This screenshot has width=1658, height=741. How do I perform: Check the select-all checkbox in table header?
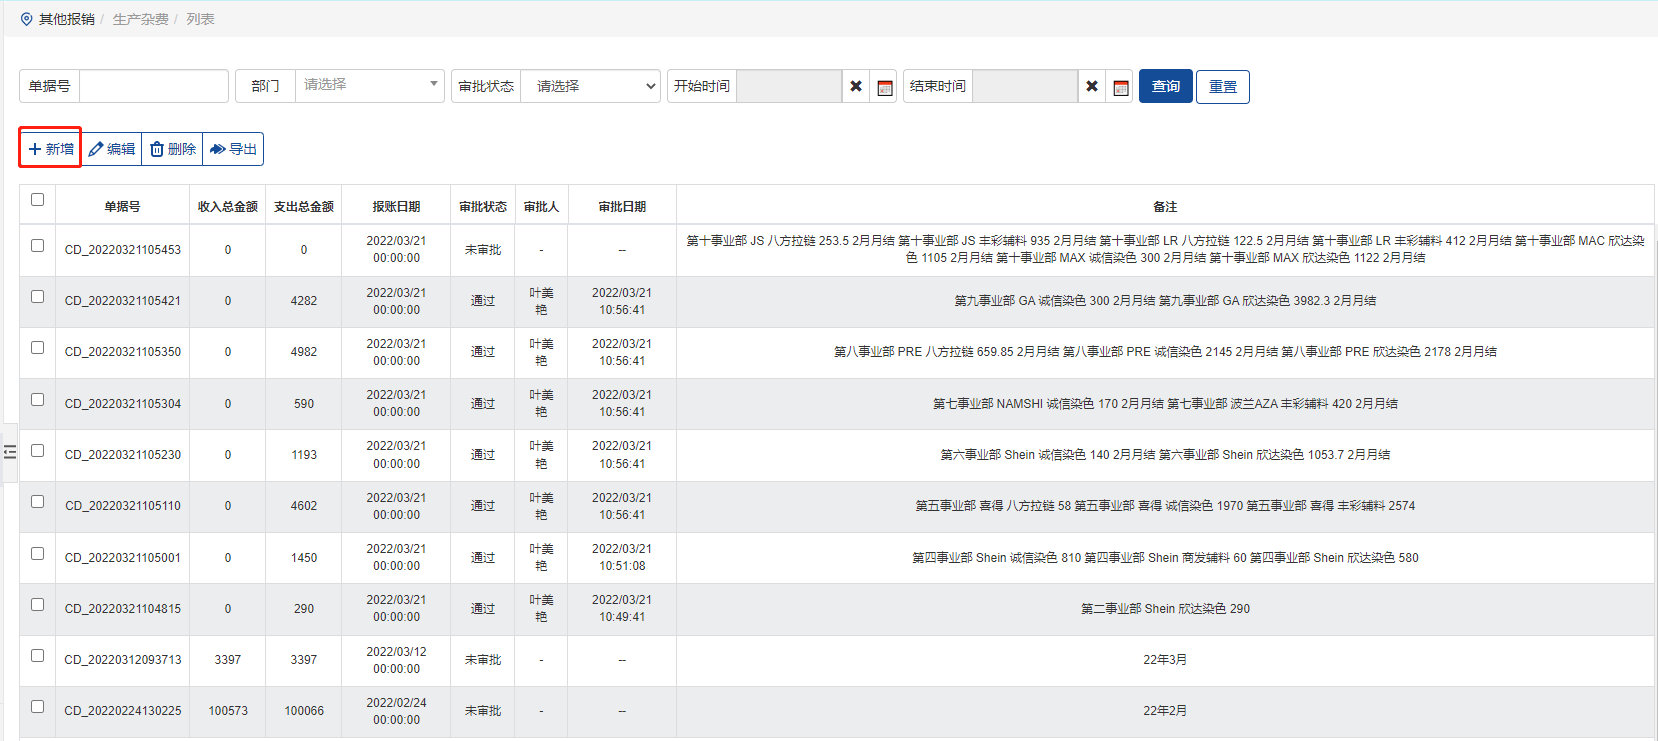(x=37, y=200)
